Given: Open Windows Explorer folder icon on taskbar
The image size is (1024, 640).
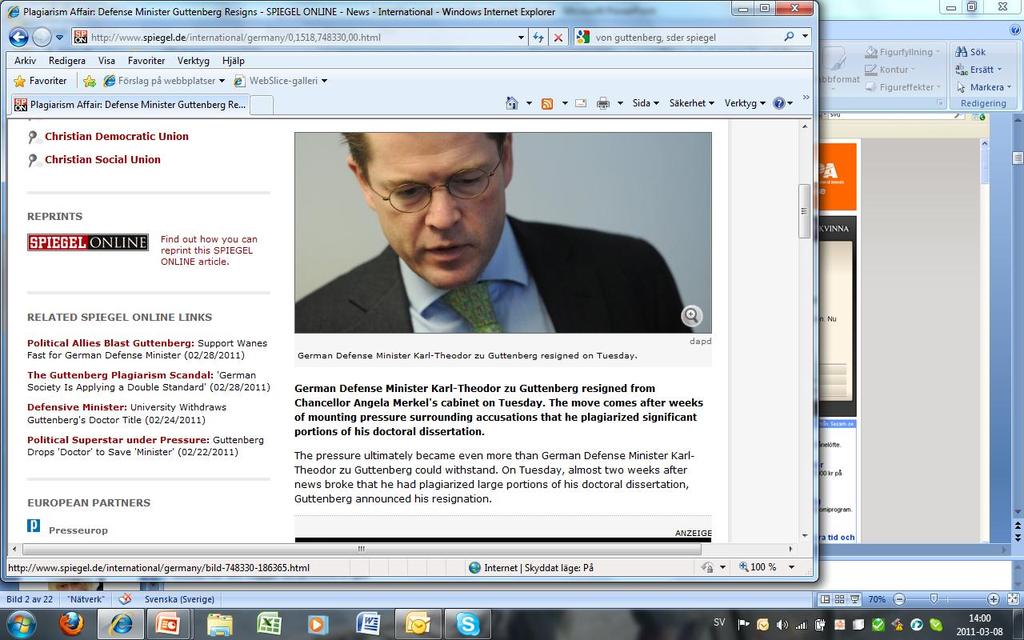Looking at the screenshot, I should coord(219,624).
